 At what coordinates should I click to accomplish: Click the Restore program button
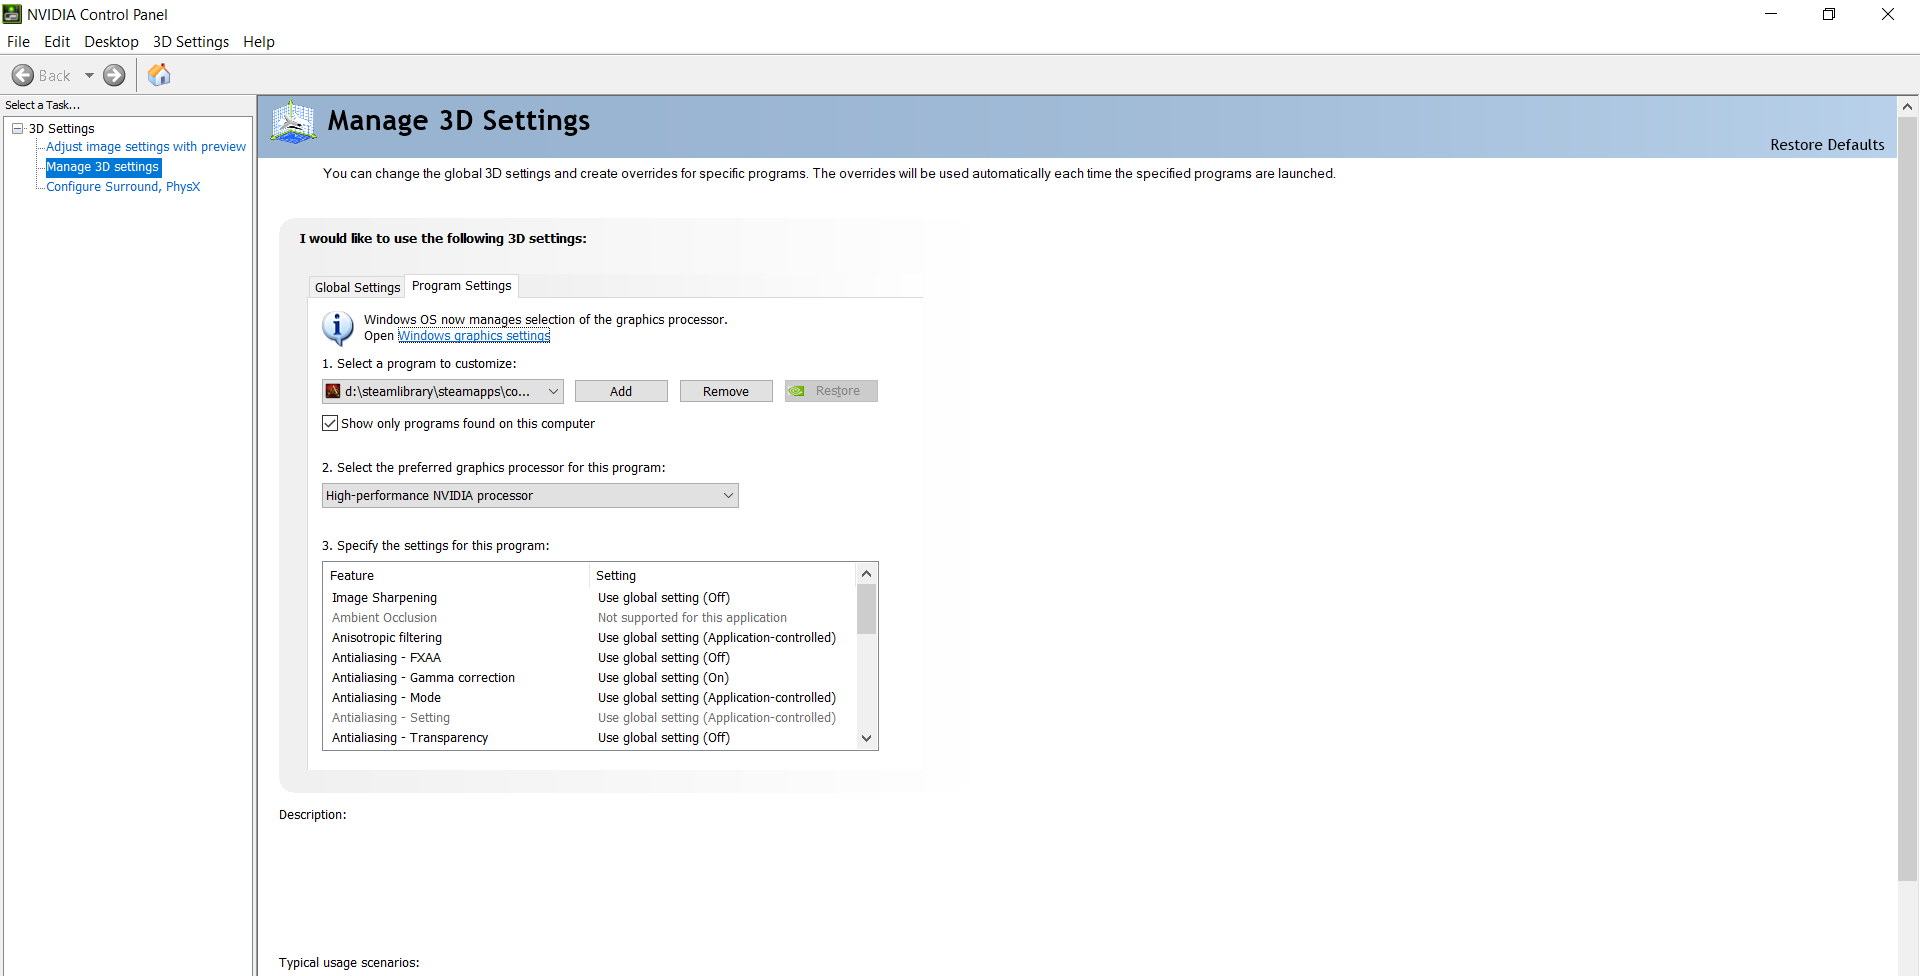831,391
